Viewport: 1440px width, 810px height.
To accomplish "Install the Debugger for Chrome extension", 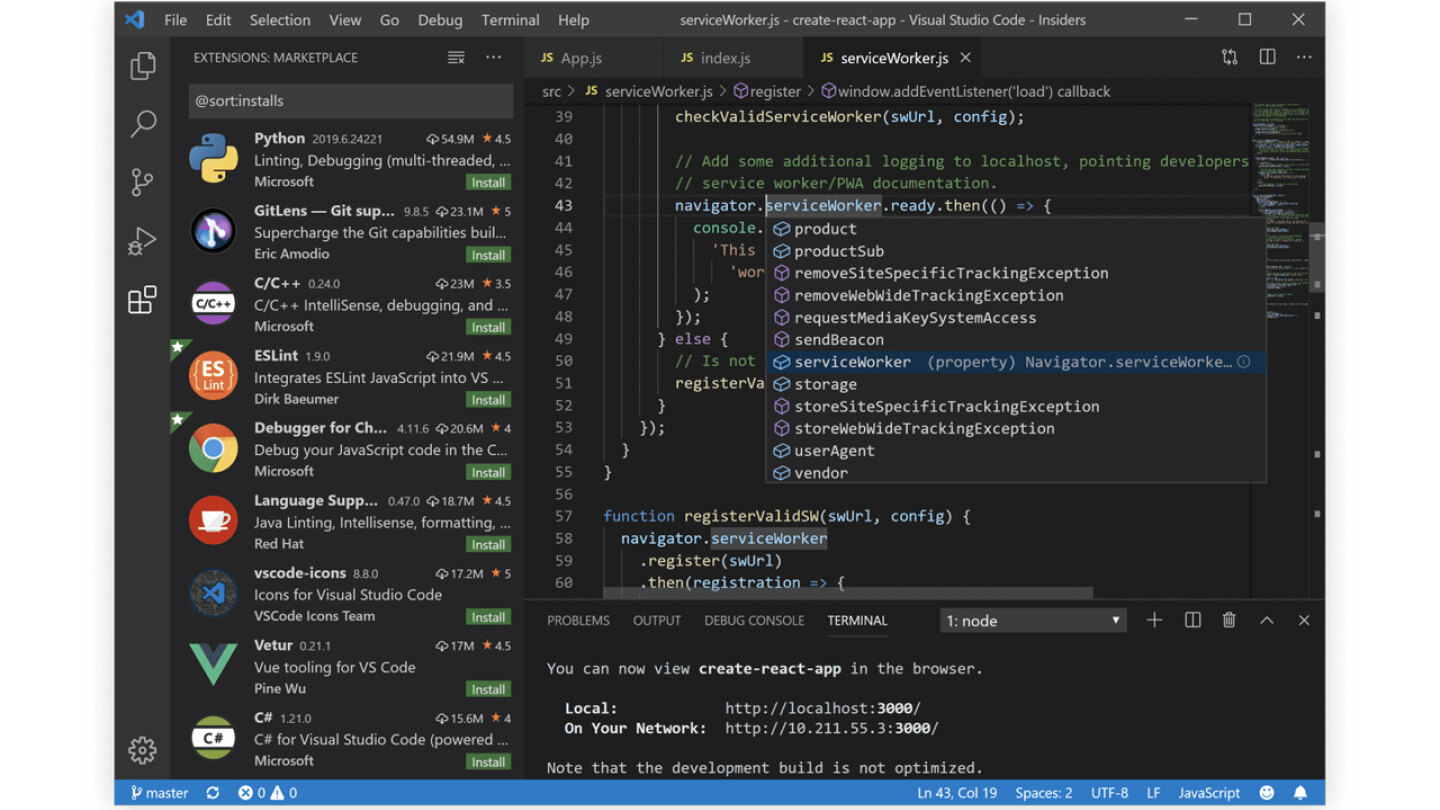I will 488,472.
